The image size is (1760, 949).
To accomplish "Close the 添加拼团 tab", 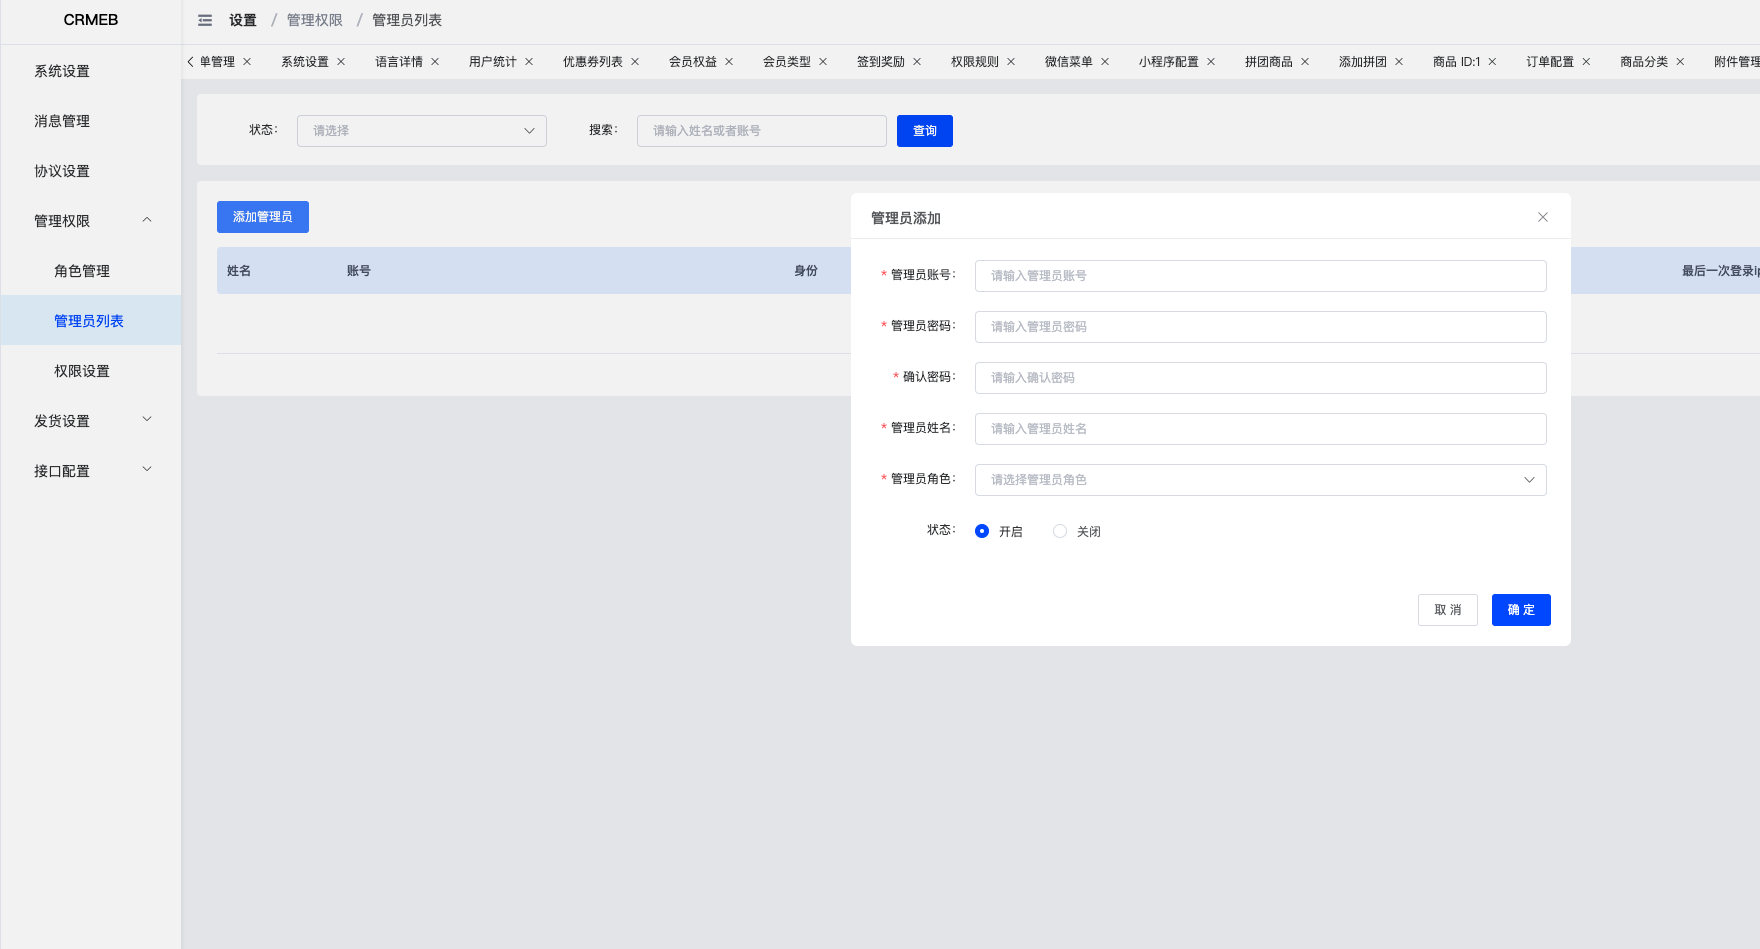I will pos(1399,62).
